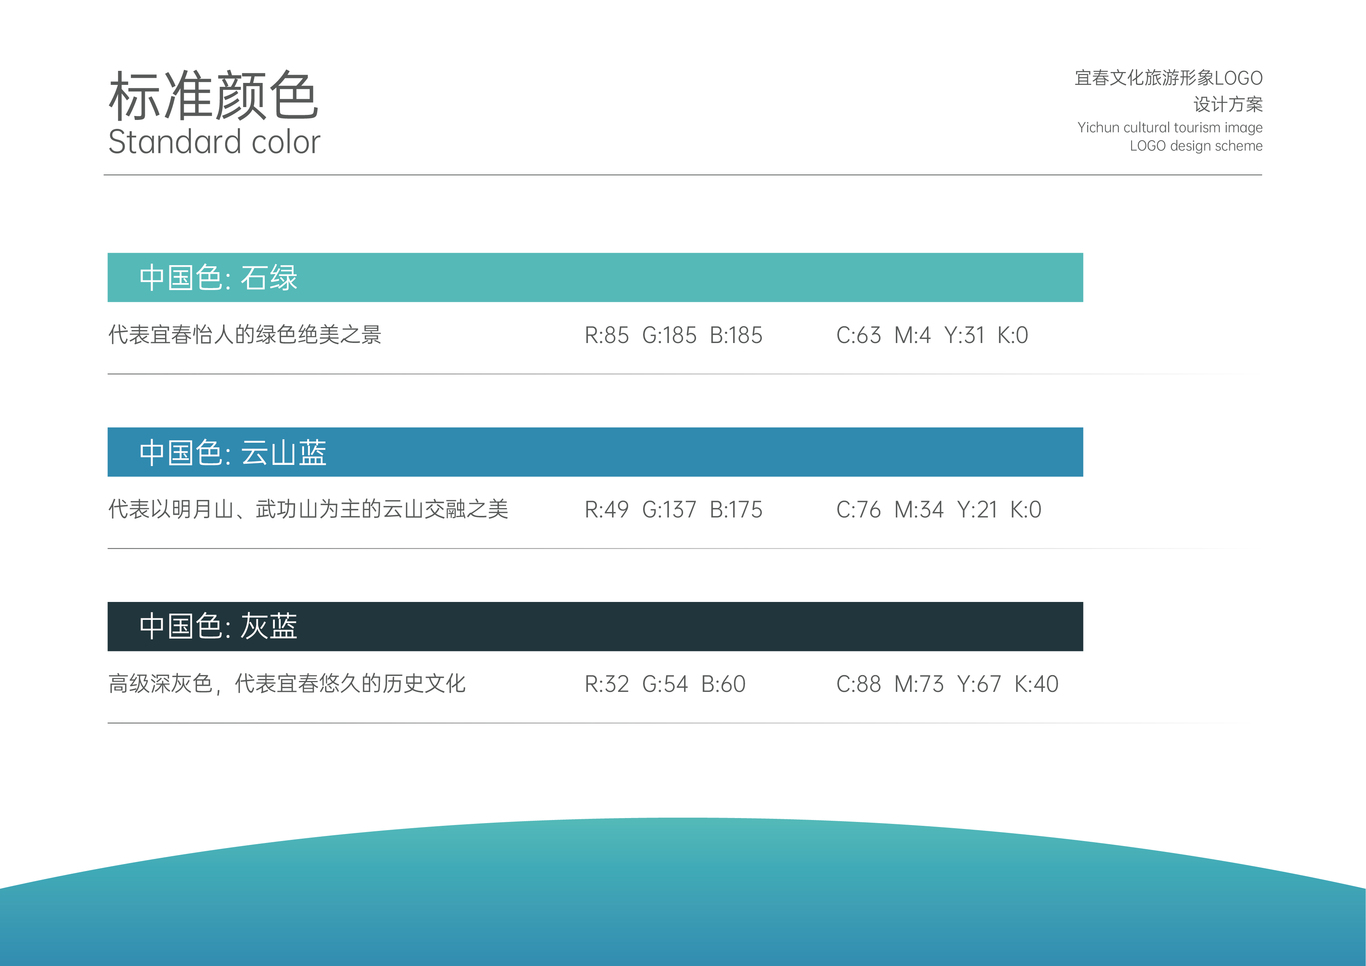Viewport: 1366px width, 966px height.
Task: Click the text 宜春文化旅游形象LOGO
Action: [1168, 78]
